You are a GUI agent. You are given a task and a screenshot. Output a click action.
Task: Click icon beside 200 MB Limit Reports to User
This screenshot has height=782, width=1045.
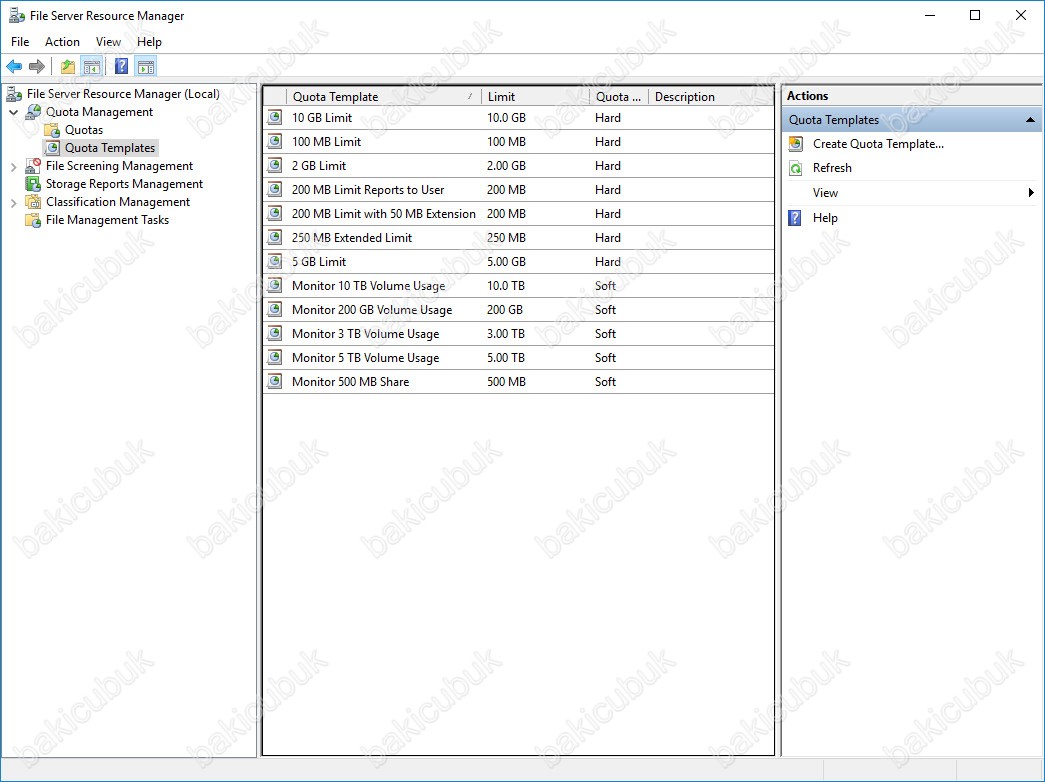pyautogui.click(x=275, y=190)
